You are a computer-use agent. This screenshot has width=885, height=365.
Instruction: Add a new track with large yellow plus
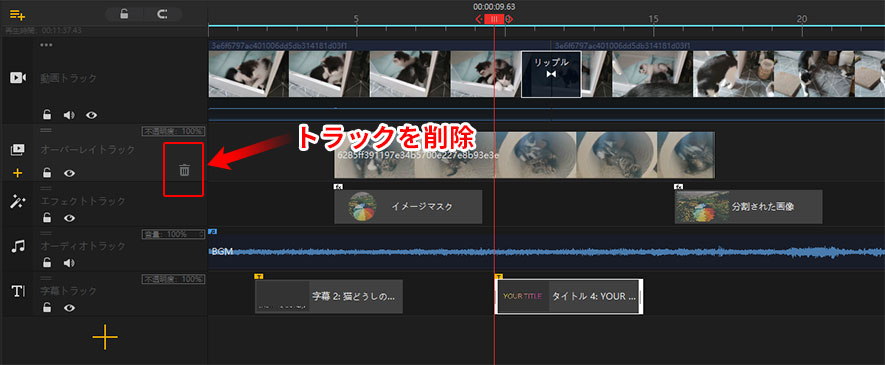point(105,337)
